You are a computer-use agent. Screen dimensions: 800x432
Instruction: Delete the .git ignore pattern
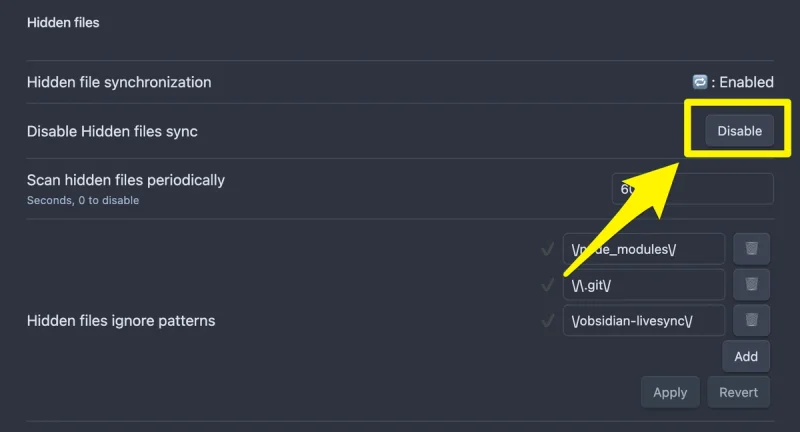(751, 285)
